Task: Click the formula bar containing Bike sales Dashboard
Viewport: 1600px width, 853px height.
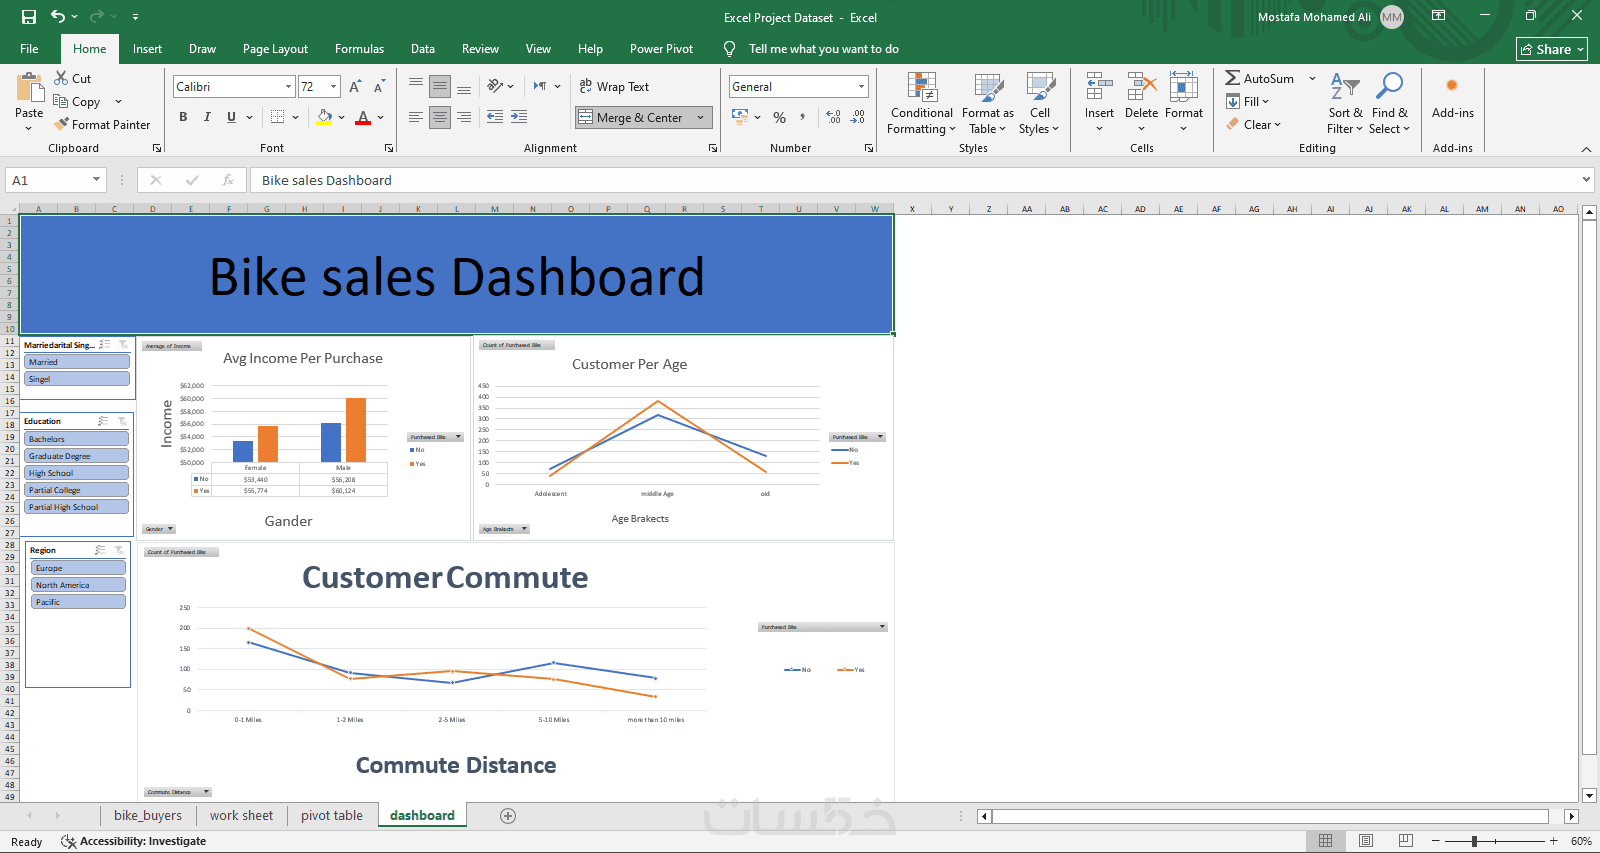Action: pyautogui.click(x=915, y=180)
